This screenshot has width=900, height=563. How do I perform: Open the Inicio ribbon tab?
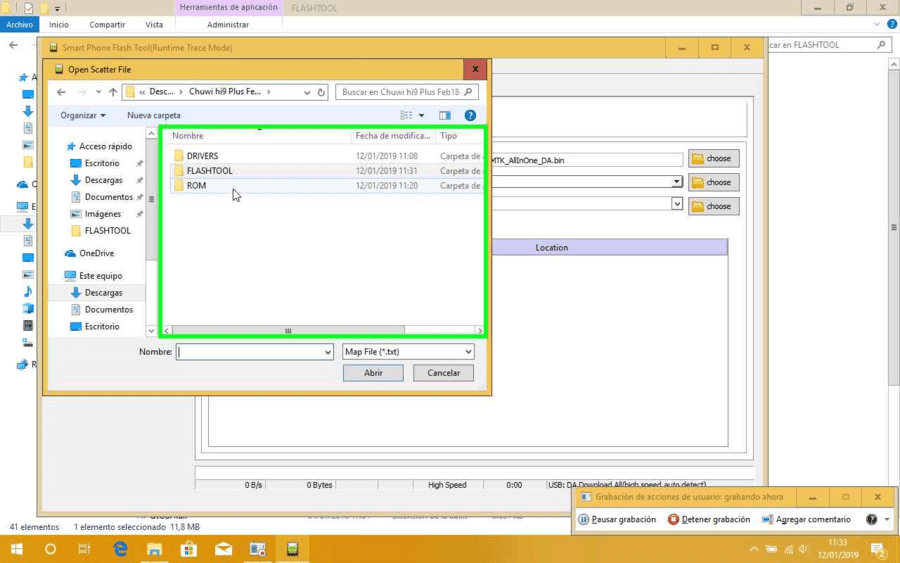tap(59, 25)
